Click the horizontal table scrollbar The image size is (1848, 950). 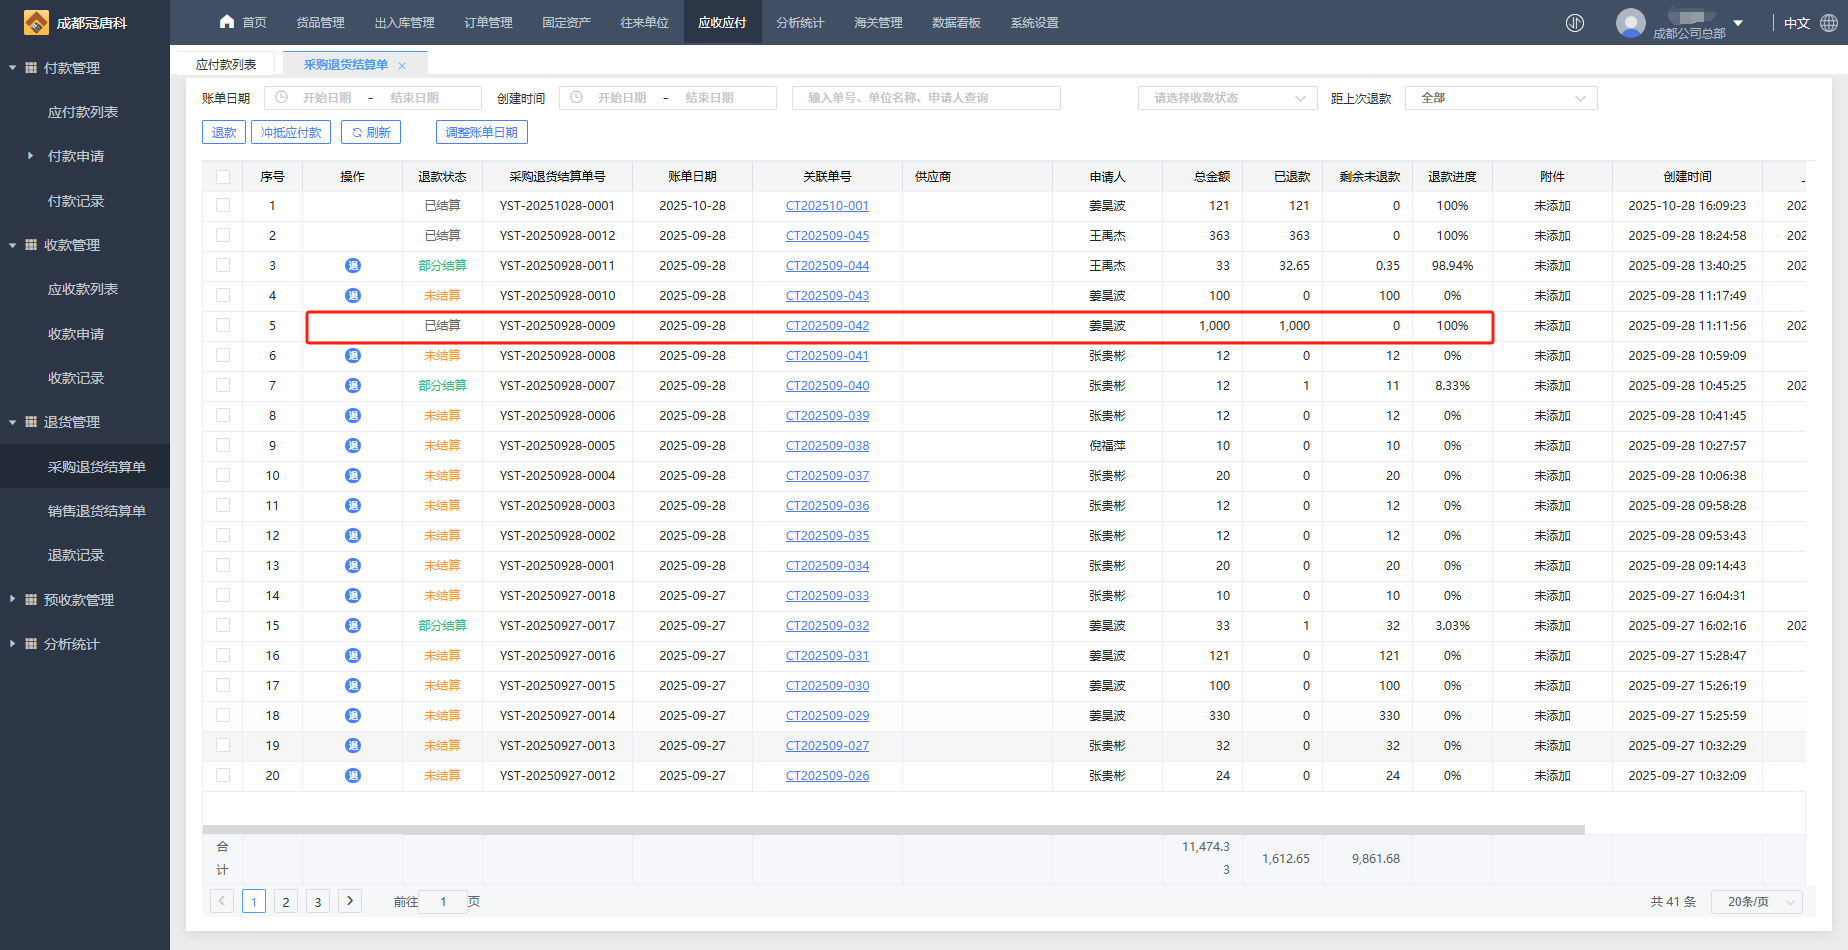click(x=893, y=830)
